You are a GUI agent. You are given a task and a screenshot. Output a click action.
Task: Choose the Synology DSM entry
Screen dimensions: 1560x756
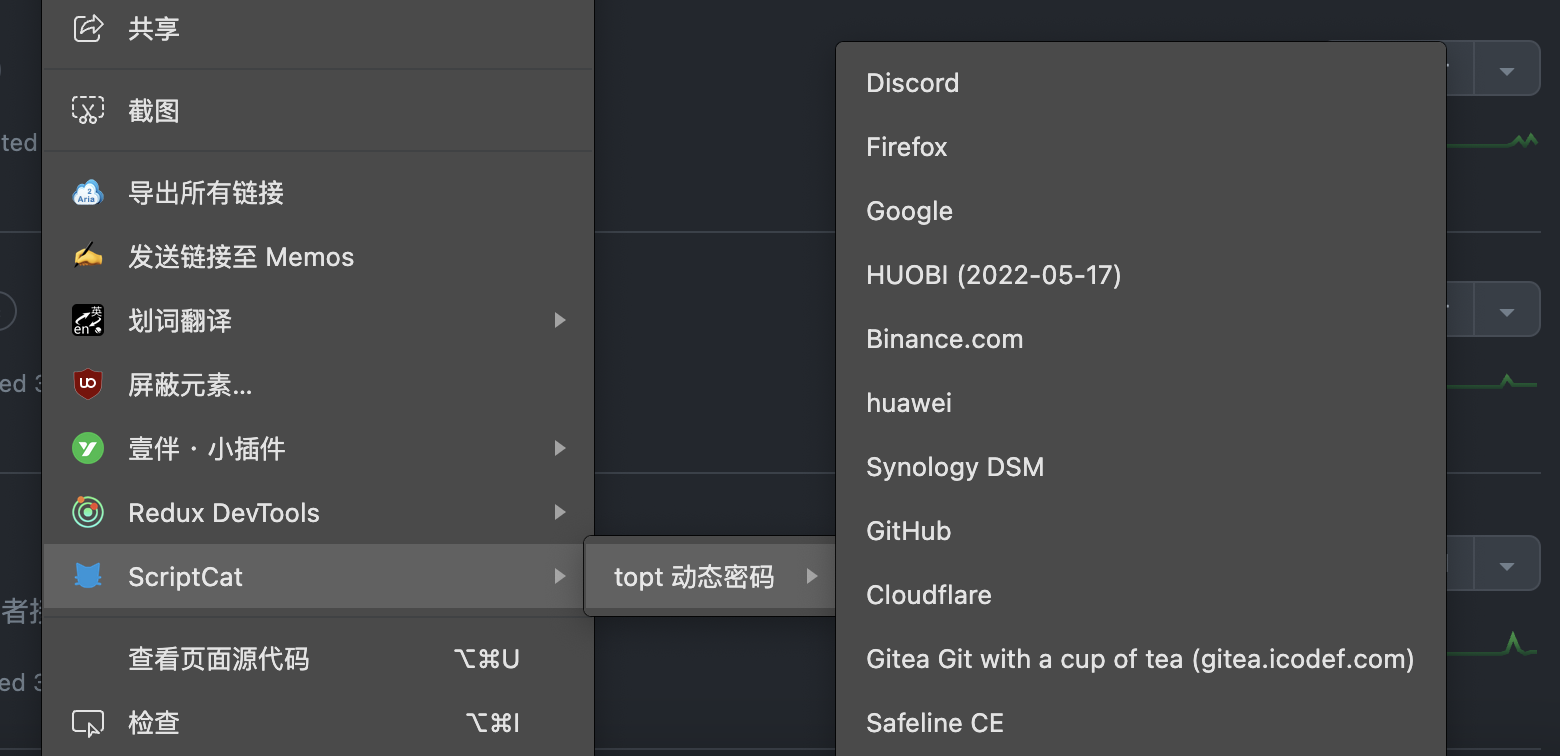coord(955,467)
